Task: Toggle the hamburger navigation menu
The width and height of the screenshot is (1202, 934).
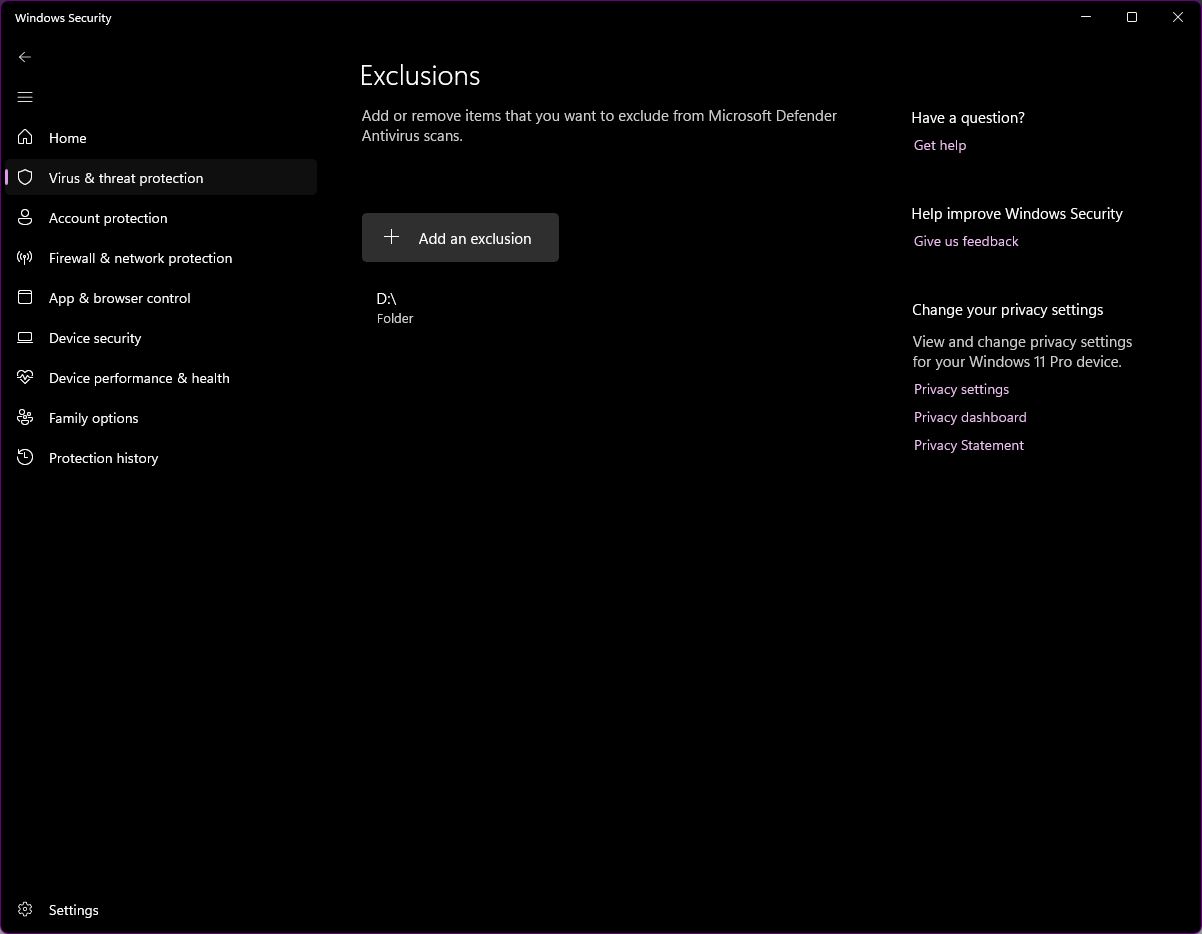Action: [25, 97]
